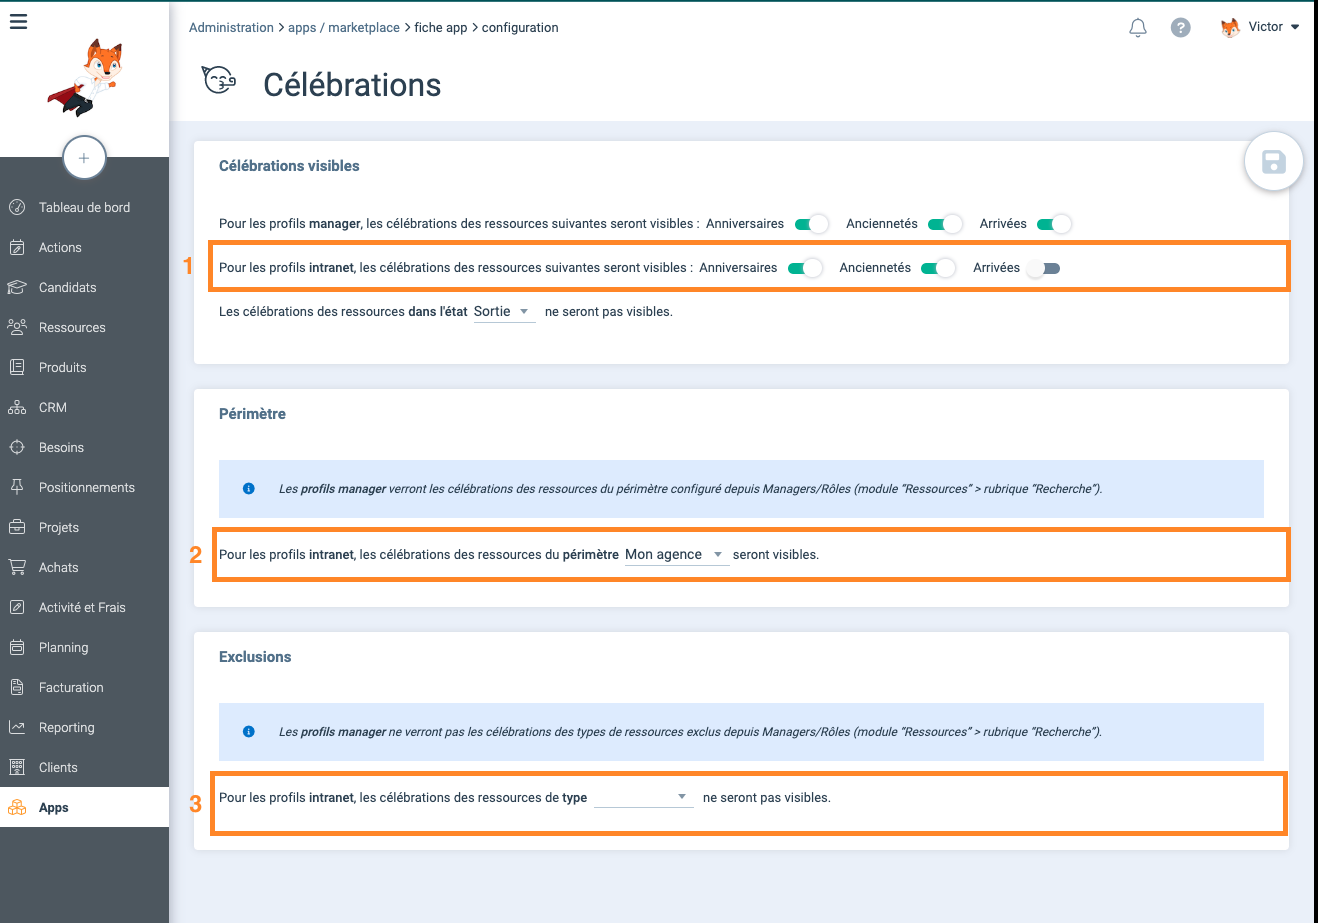
Task: Open Ressources in the sidebar
Action: point(84,327)
